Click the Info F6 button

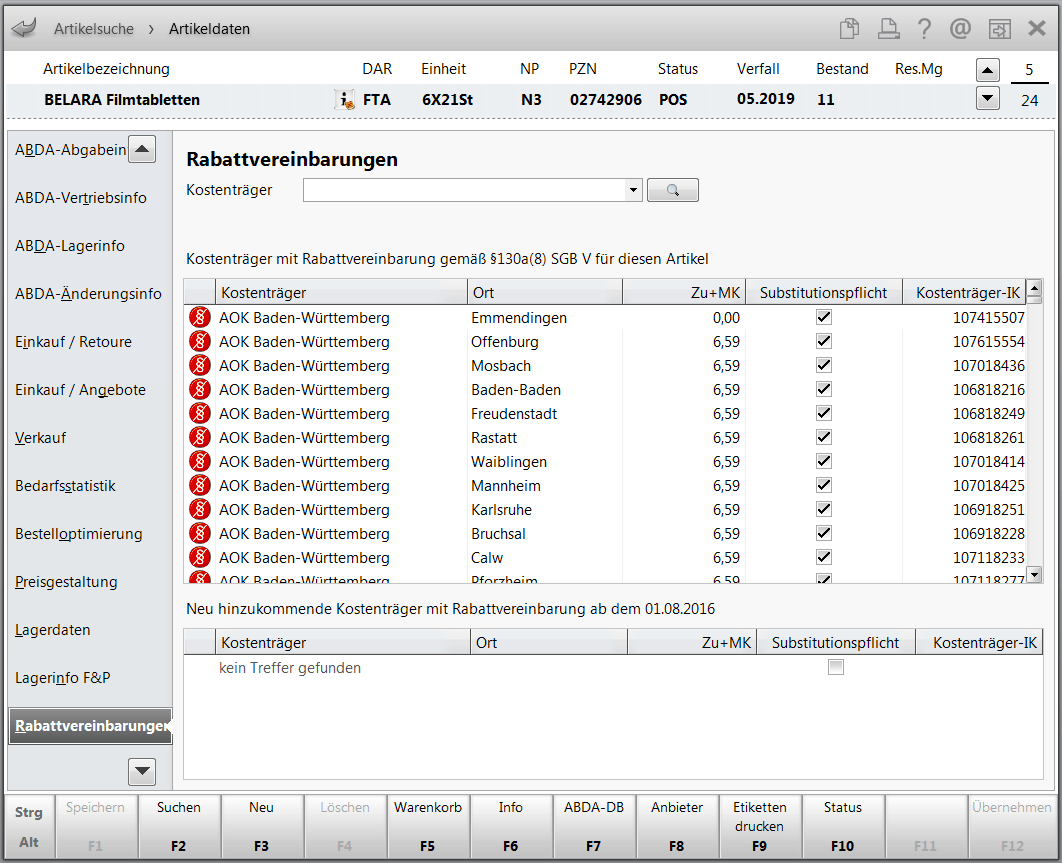[511, 826]
